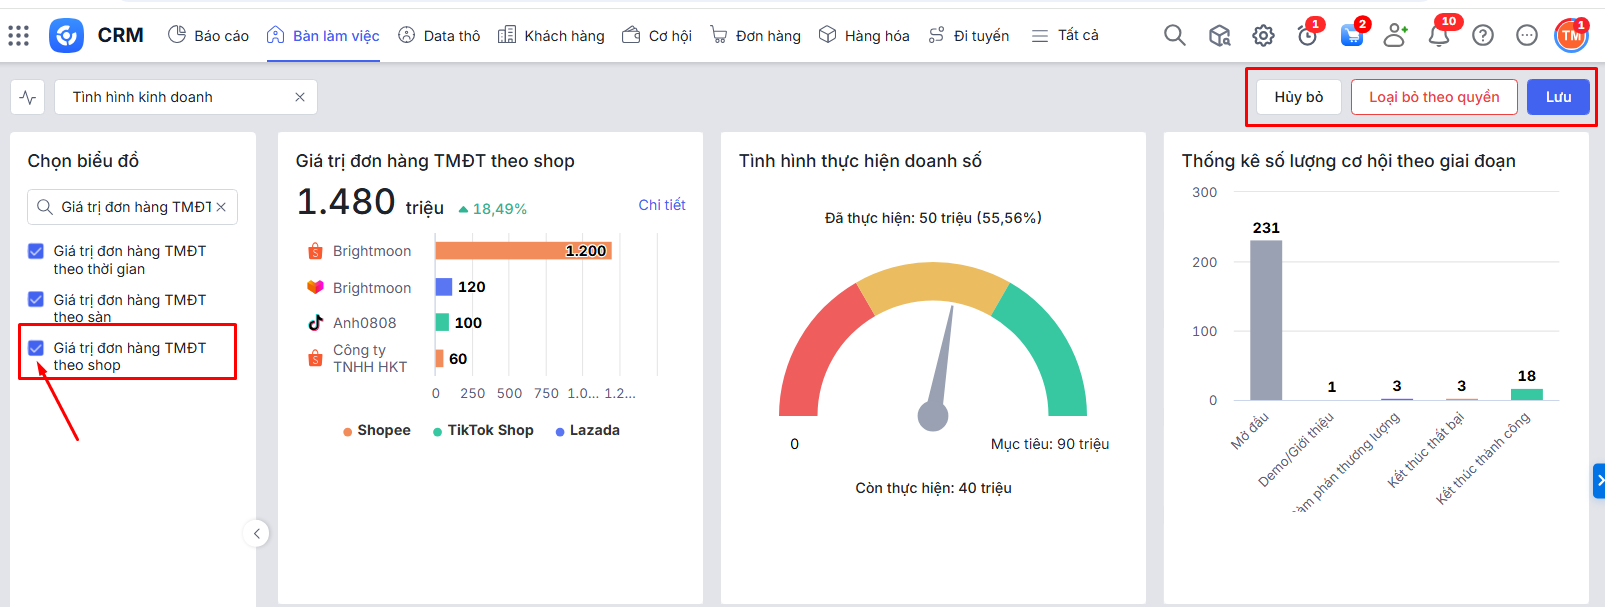
Task: Collapse the chart selection panel arrow
Action: point(256,534)
